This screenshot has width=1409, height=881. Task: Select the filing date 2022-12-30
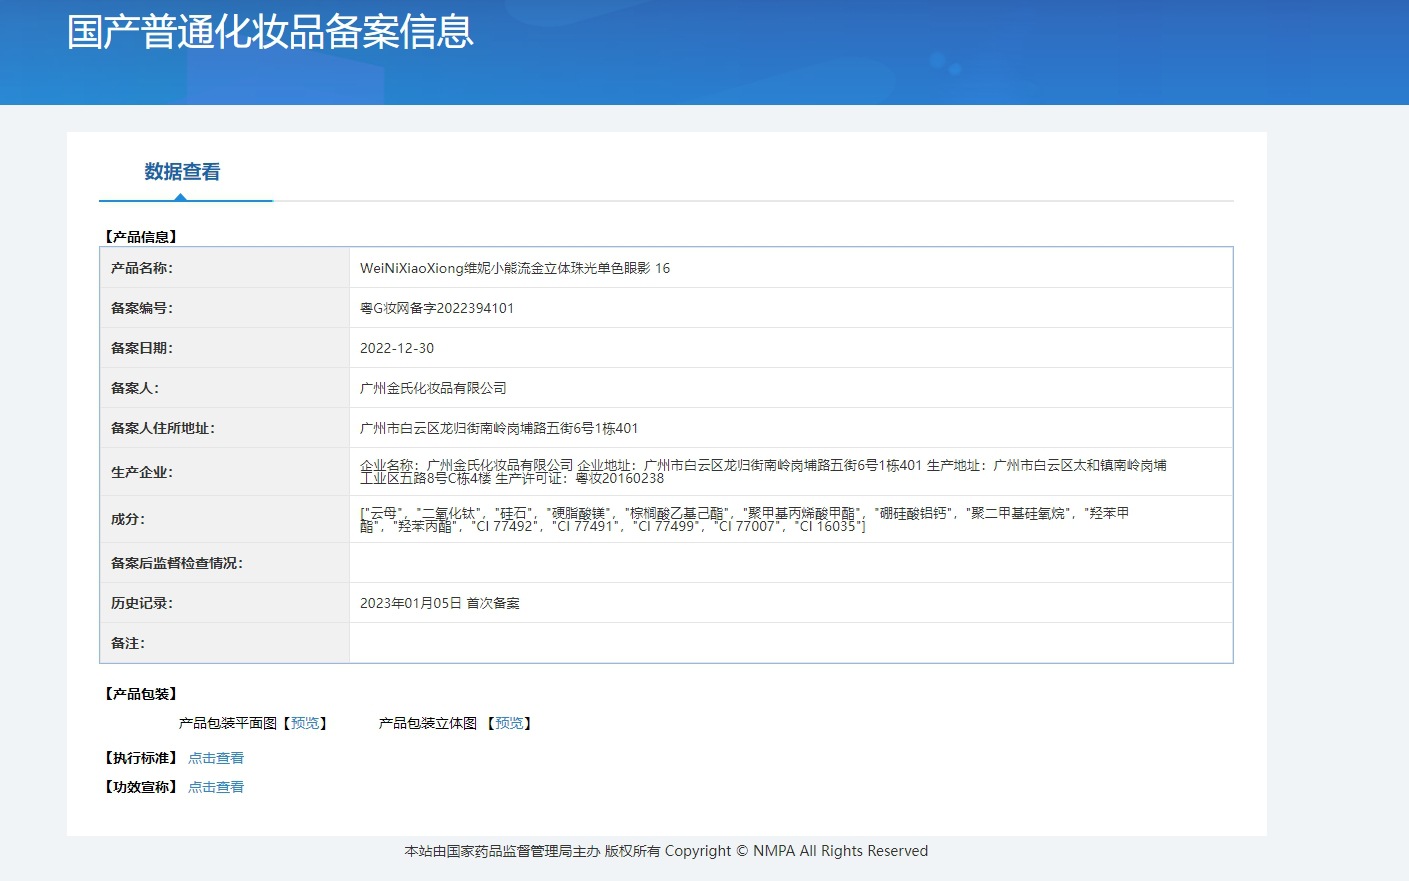(x=397, y=348)
